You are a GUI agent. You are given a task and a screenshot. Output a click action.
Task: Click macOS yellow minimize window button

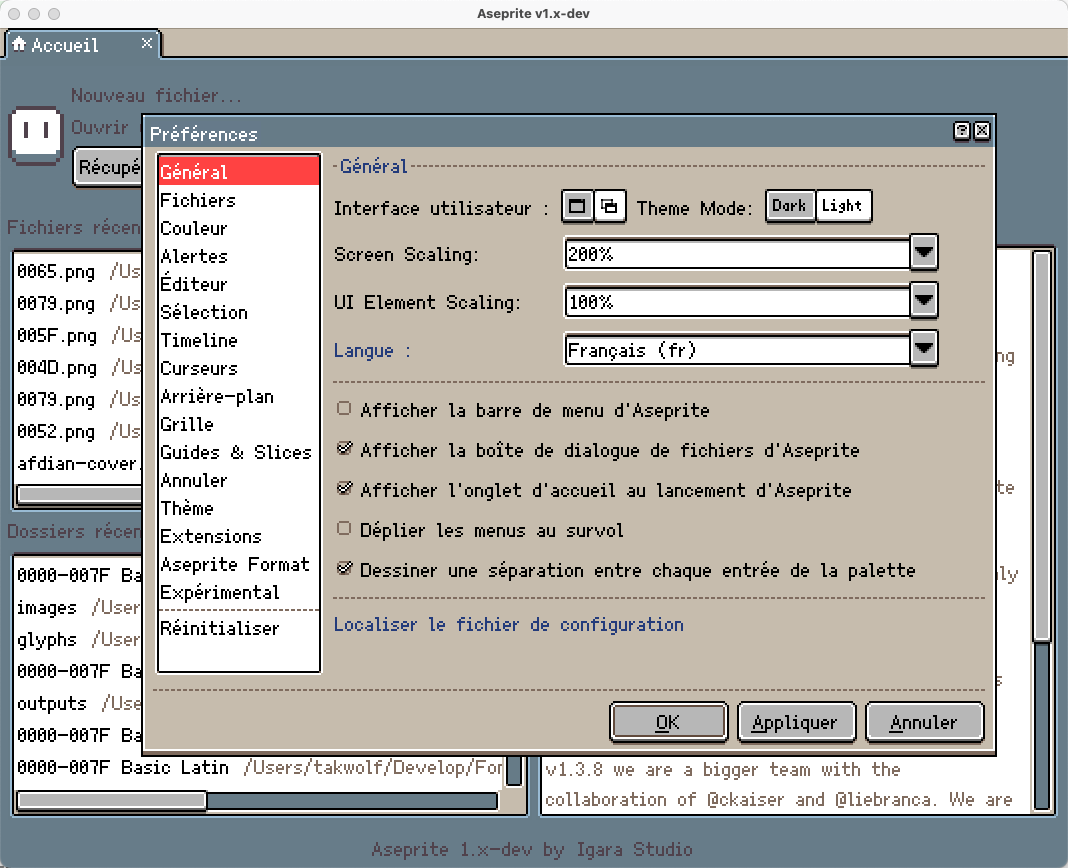point(34,14)
